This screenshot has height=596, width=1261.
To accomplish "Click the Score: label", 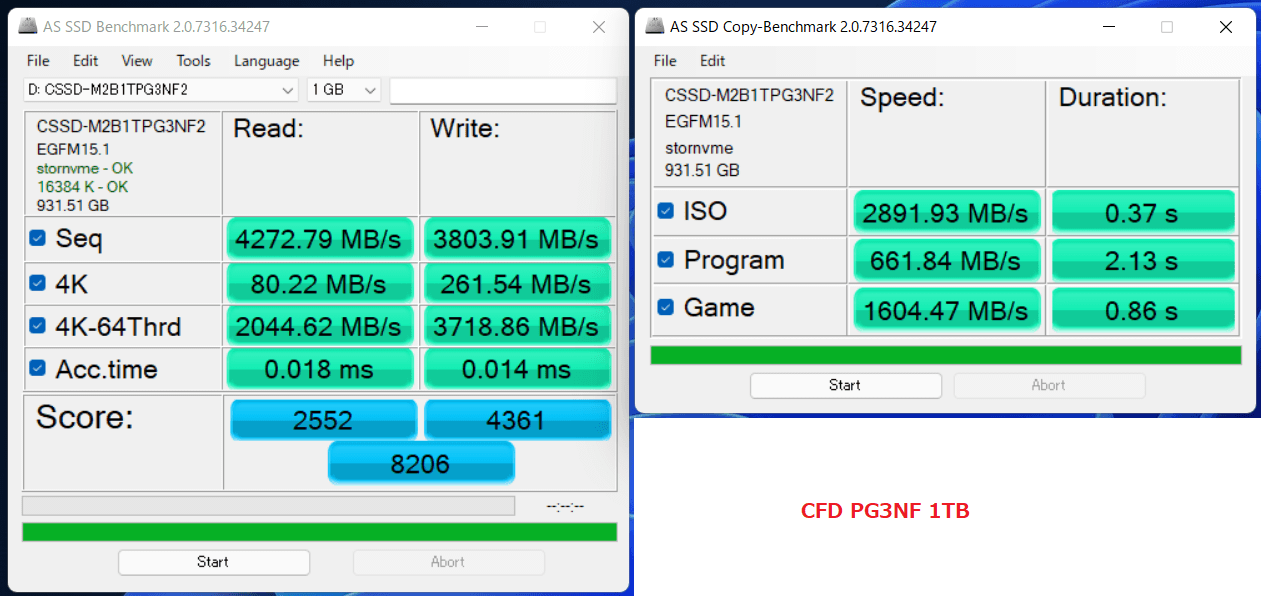I will pos(84,417).
